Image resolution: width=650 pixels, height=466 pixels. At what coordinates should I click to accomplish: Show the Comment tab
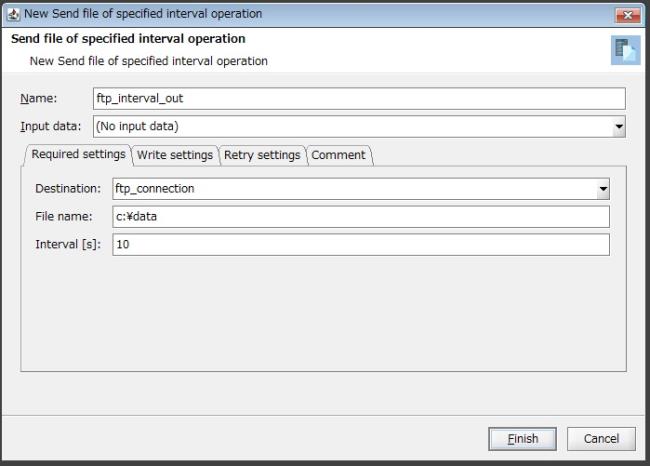(338, 155)
